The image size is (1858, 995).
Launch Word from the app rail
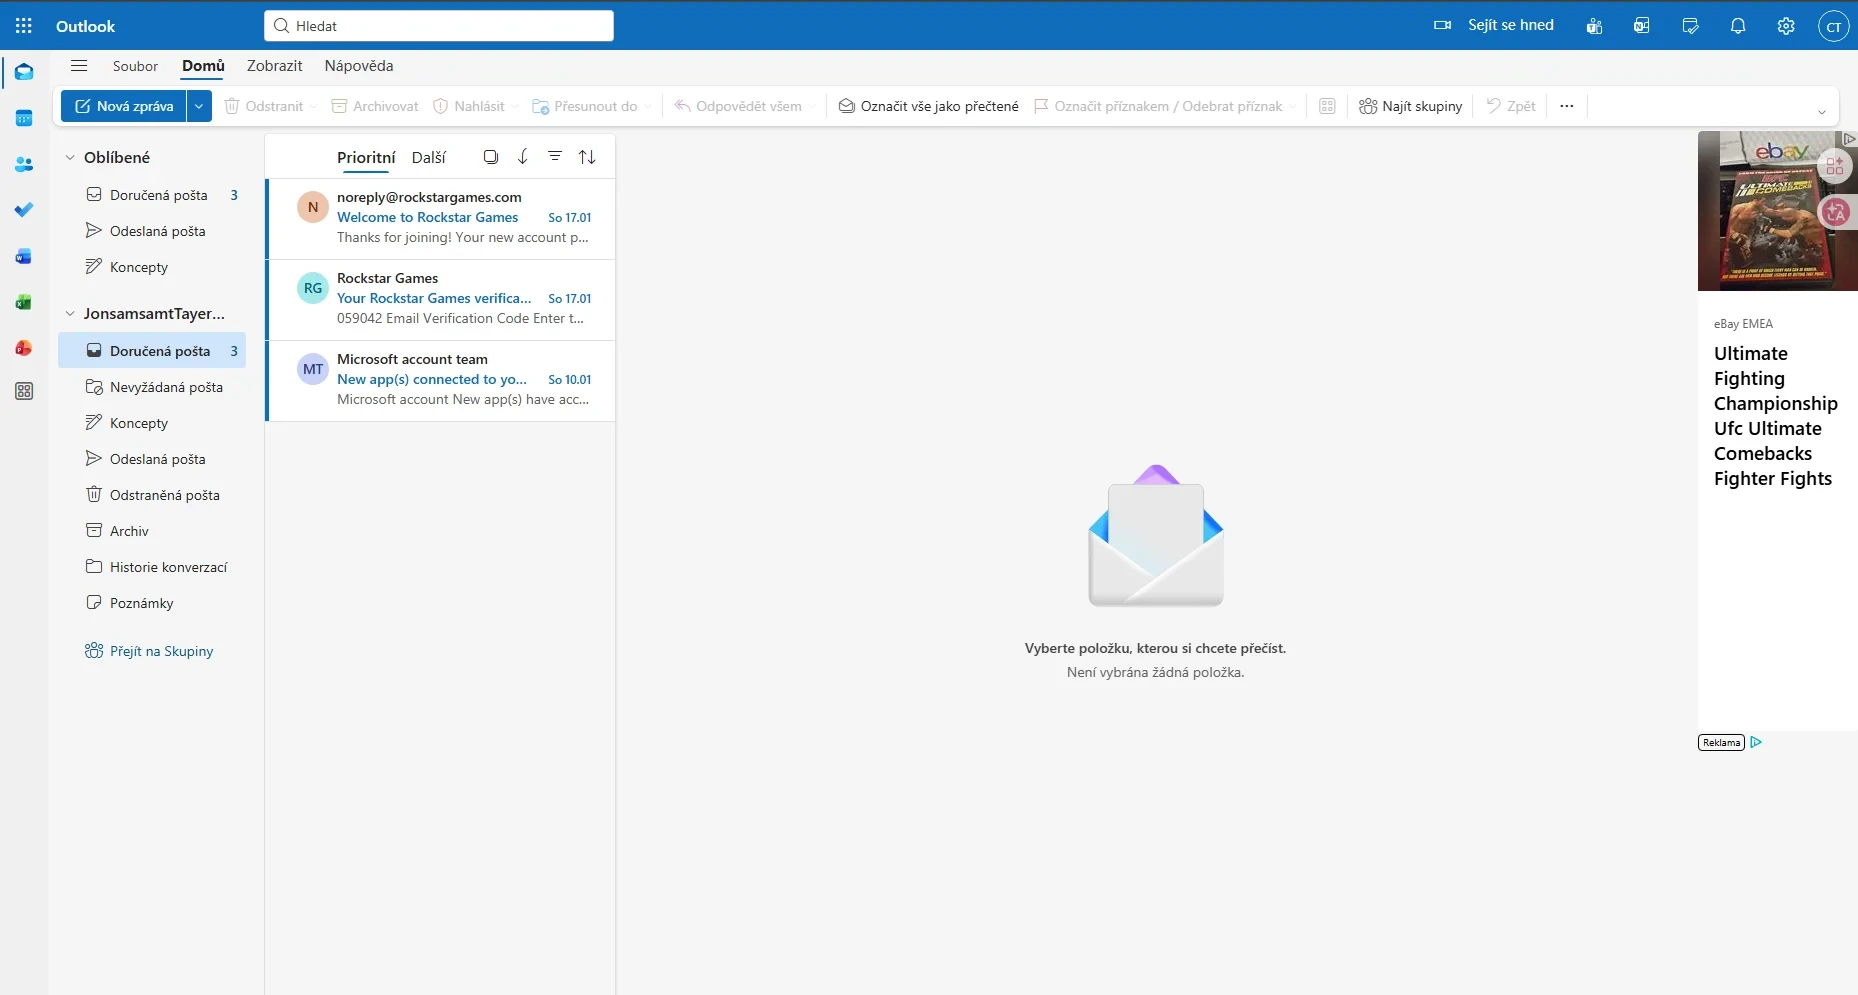(x=24, y=257)
